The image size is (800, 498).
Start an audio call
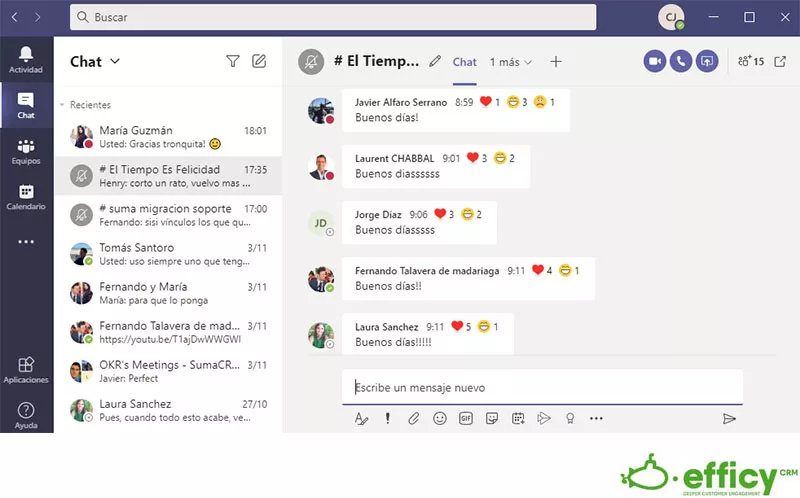[x=681, y=61]
